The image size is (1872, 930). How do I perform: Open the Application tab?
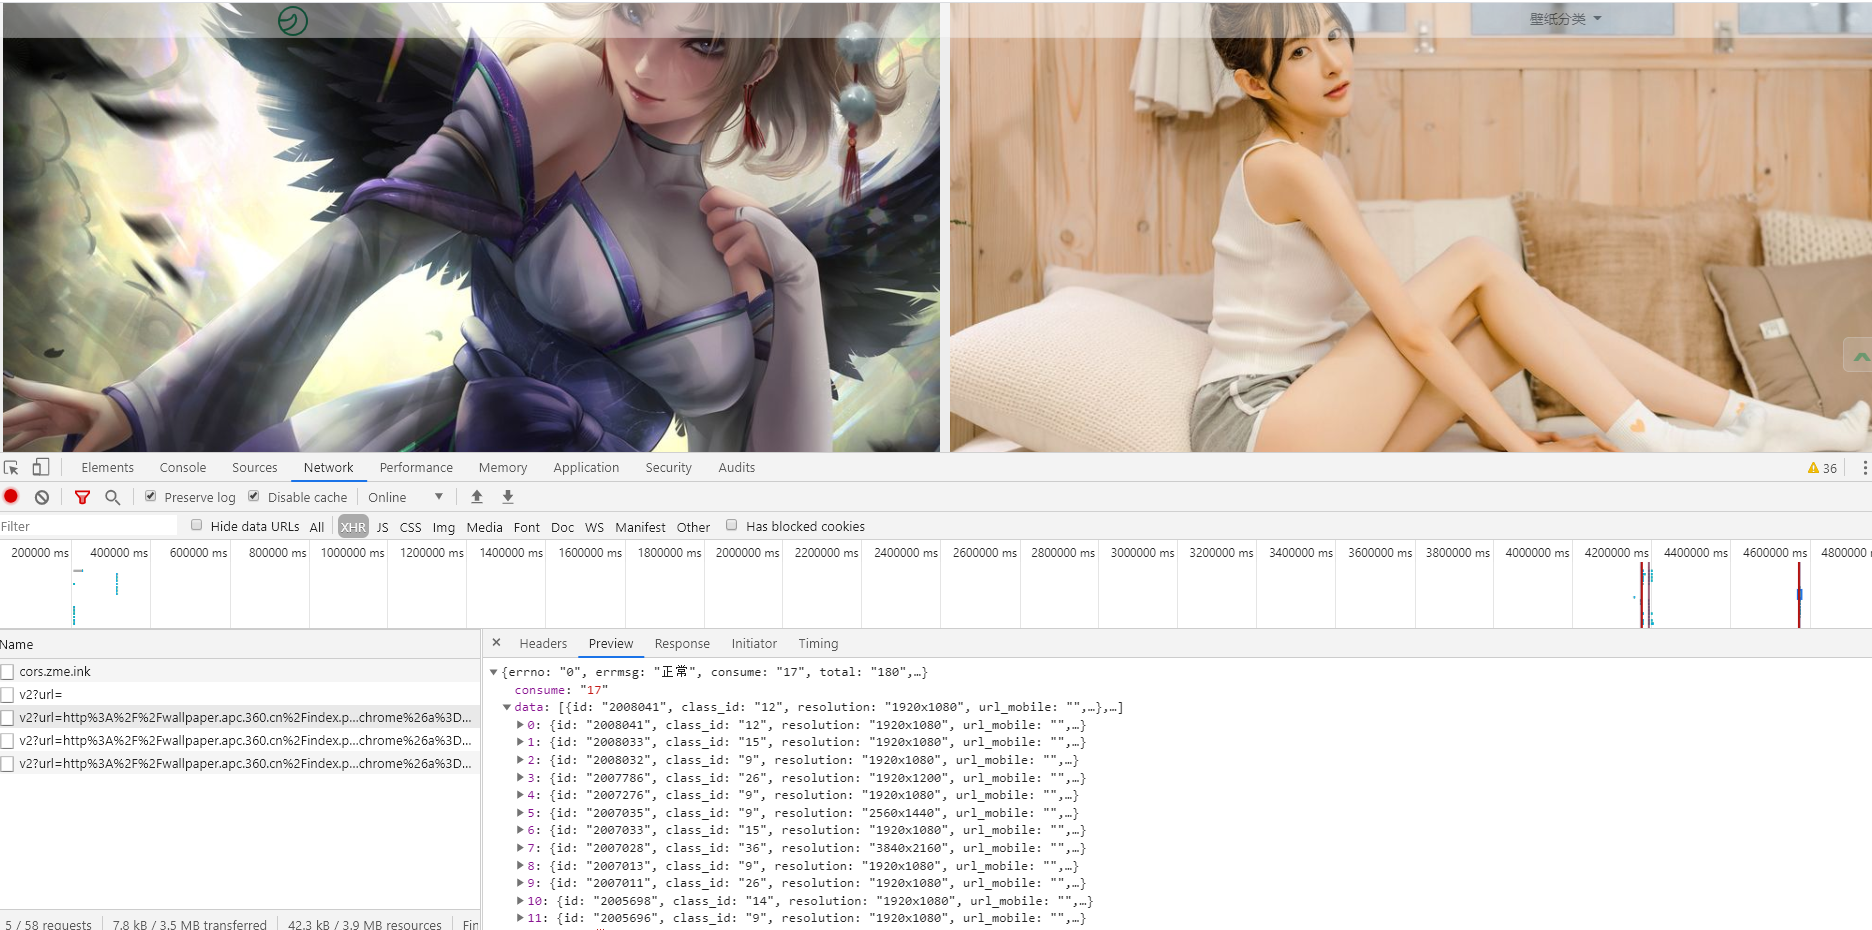coord(586,468)
